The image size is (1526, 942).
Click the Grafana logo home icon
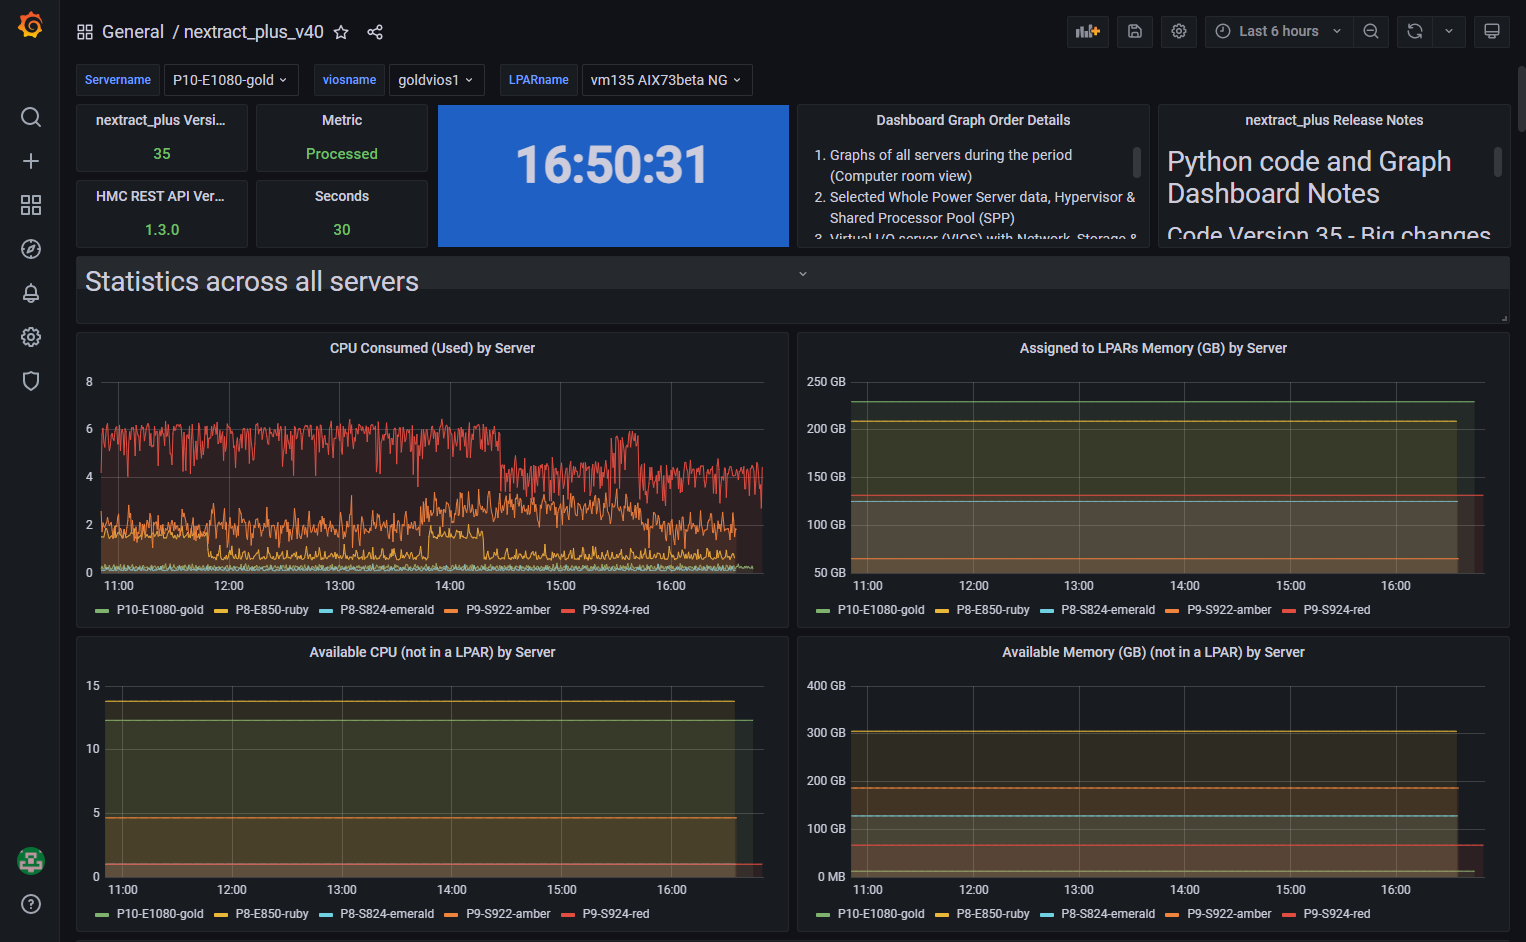(30, 25)
